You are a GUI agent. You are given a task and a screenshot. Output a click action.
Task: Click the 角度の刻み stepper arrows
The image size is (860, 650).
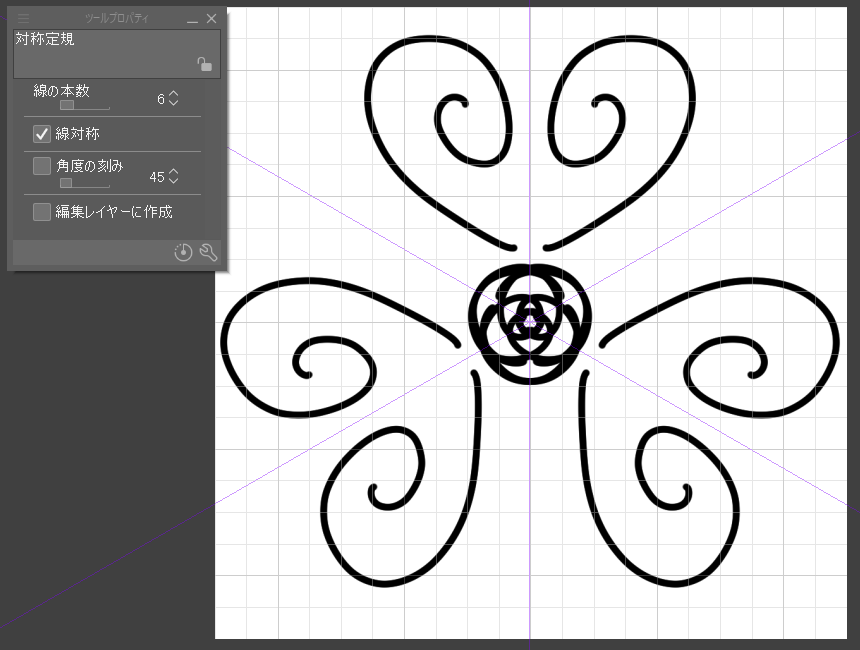[174, 176]
